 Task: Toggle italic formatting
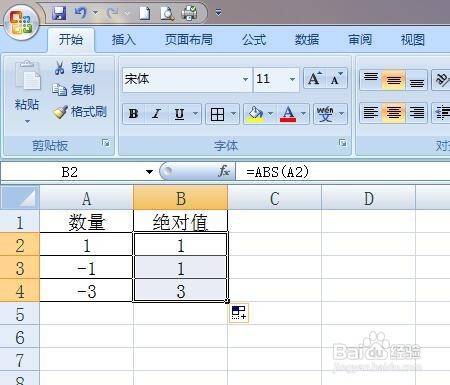(x=156, y=114)
